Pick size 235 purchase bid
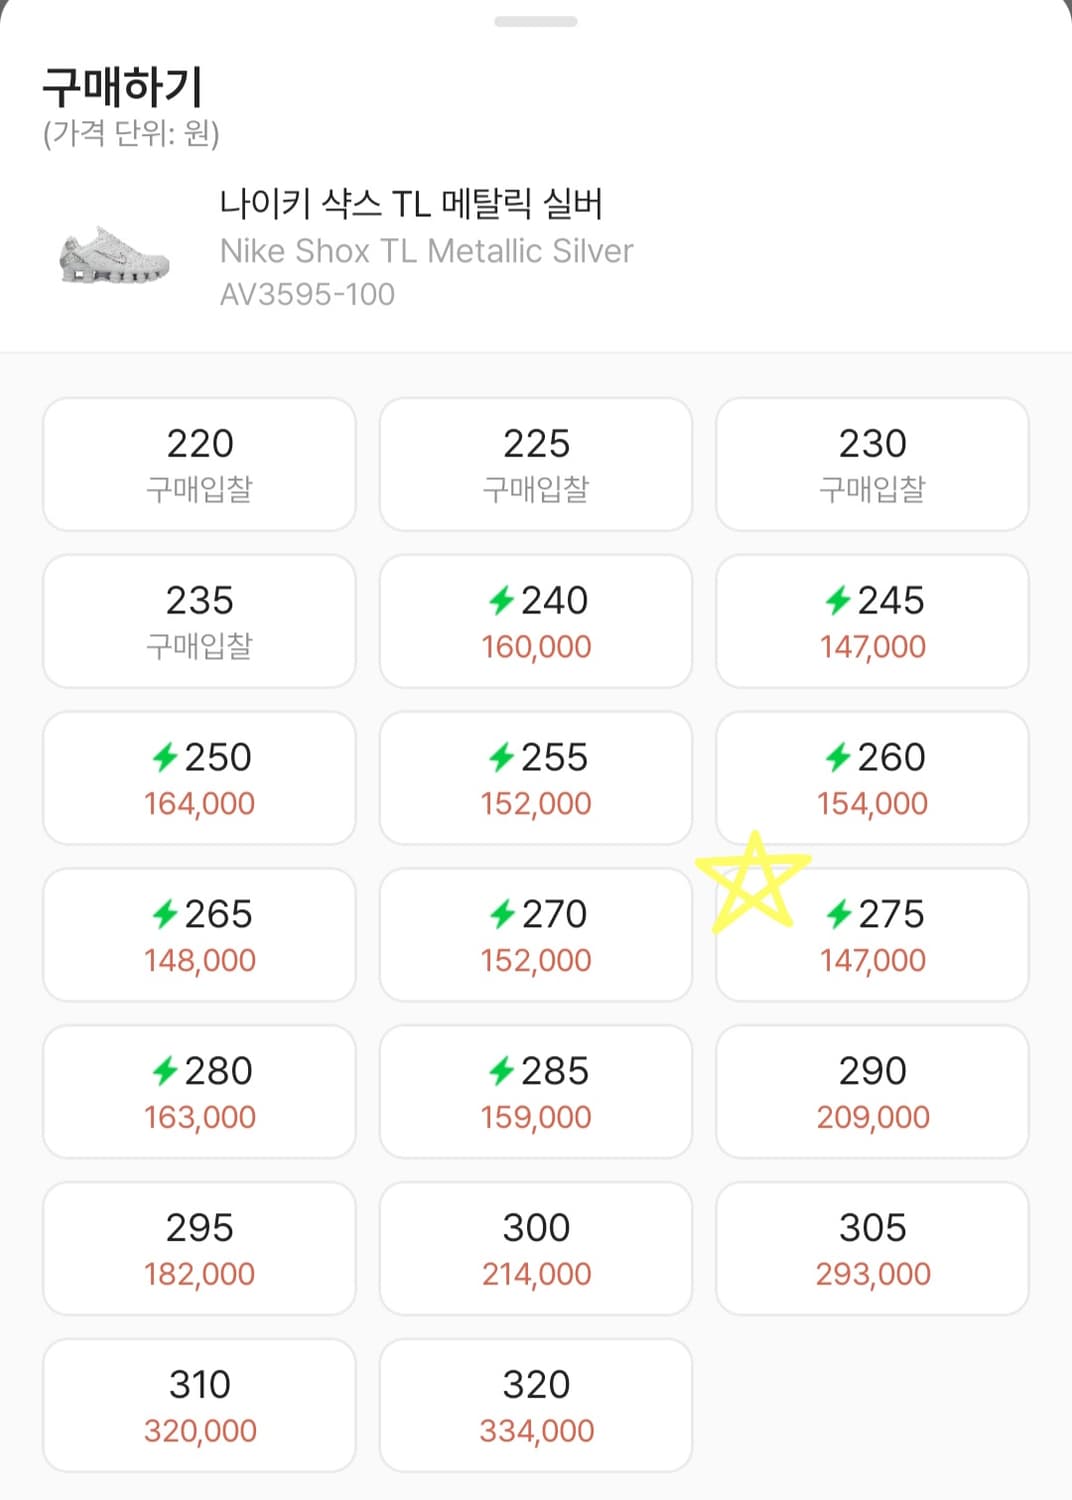The image size is (1072, 1500). 199,621
